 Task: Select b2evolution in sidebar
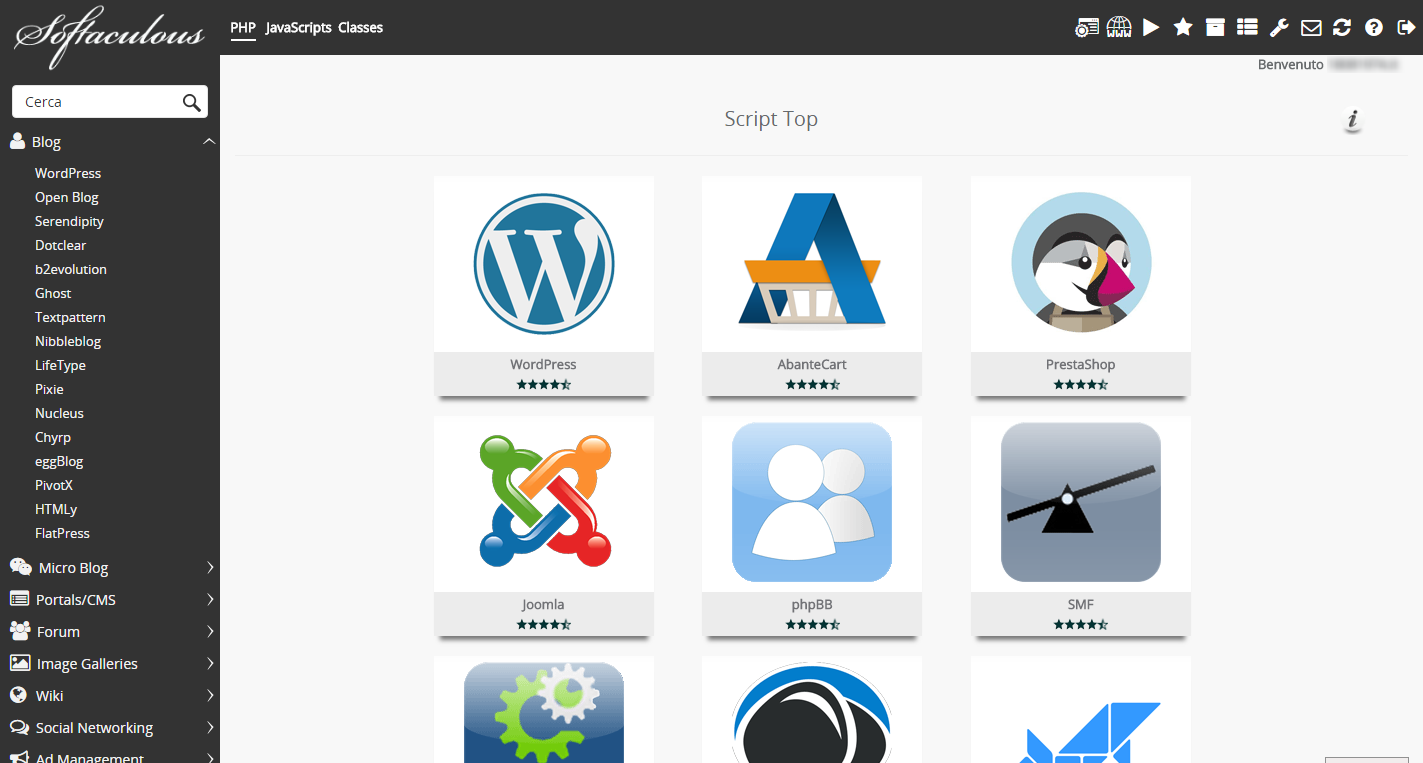(x=71, y=269)
